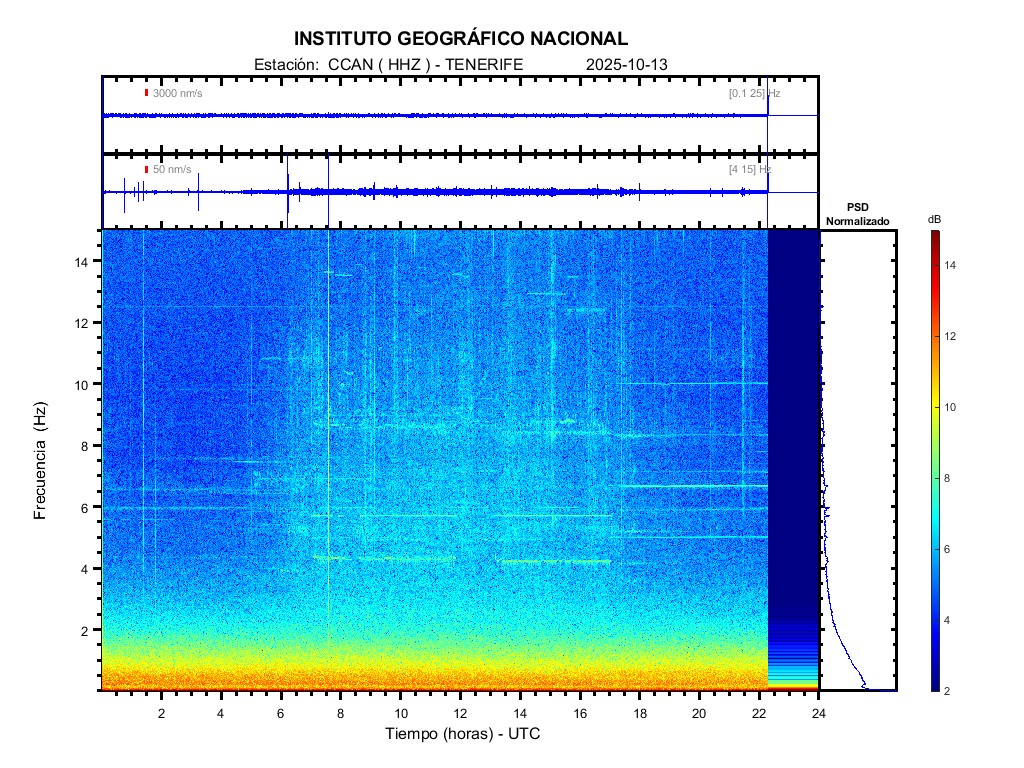Image resolution: width=1024 pixels, height=768 pixels.
Task: Click the red top of the dB colorbar
Action: tap(934, 235)
